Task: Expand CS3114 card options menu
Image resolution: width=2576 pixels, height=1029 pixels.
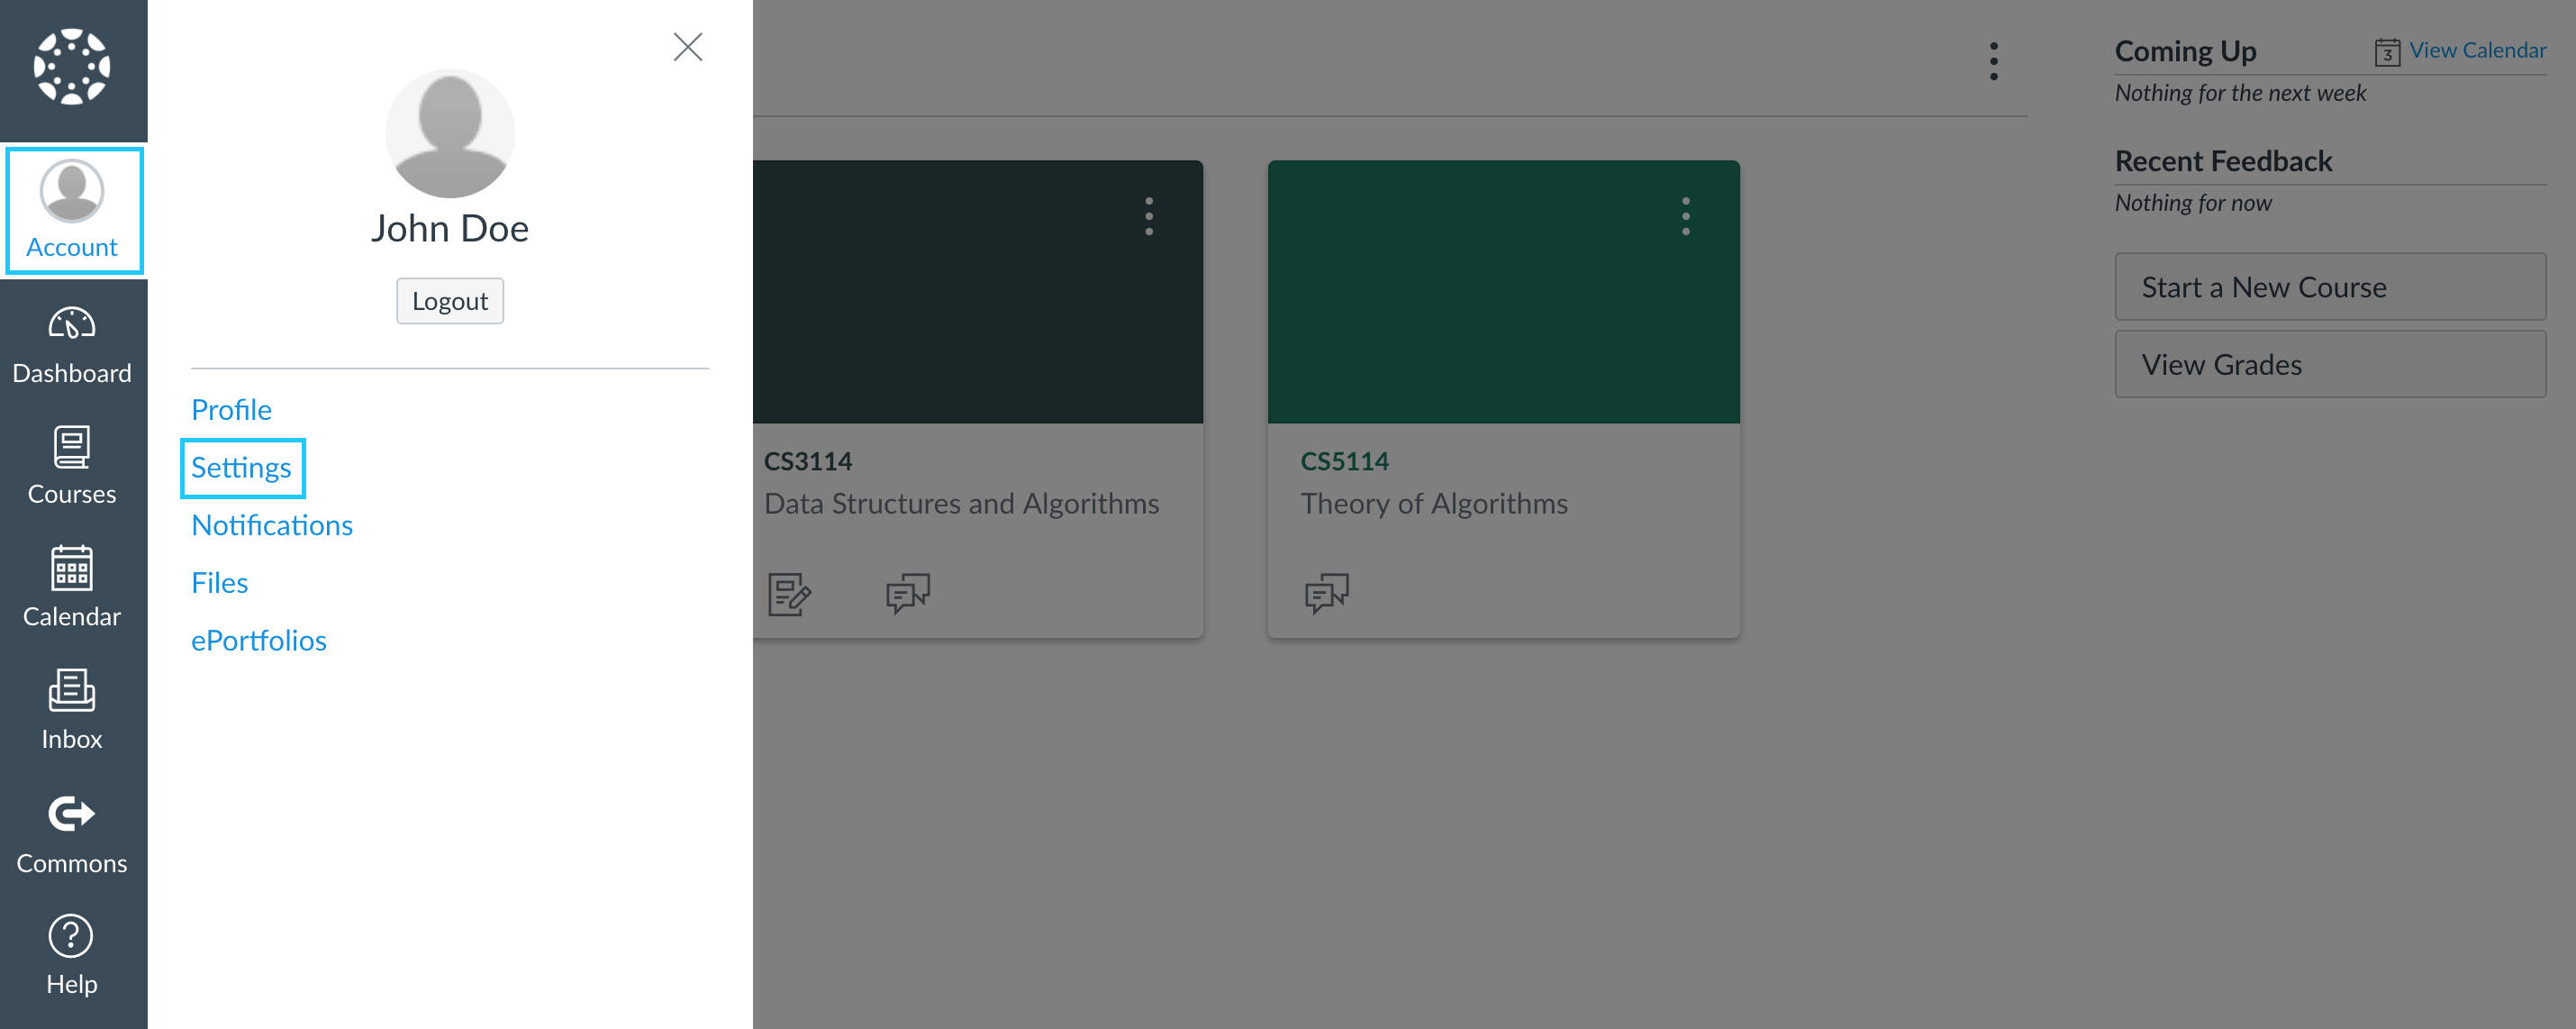Action: pyautogui.click(x=1149, y=216)
